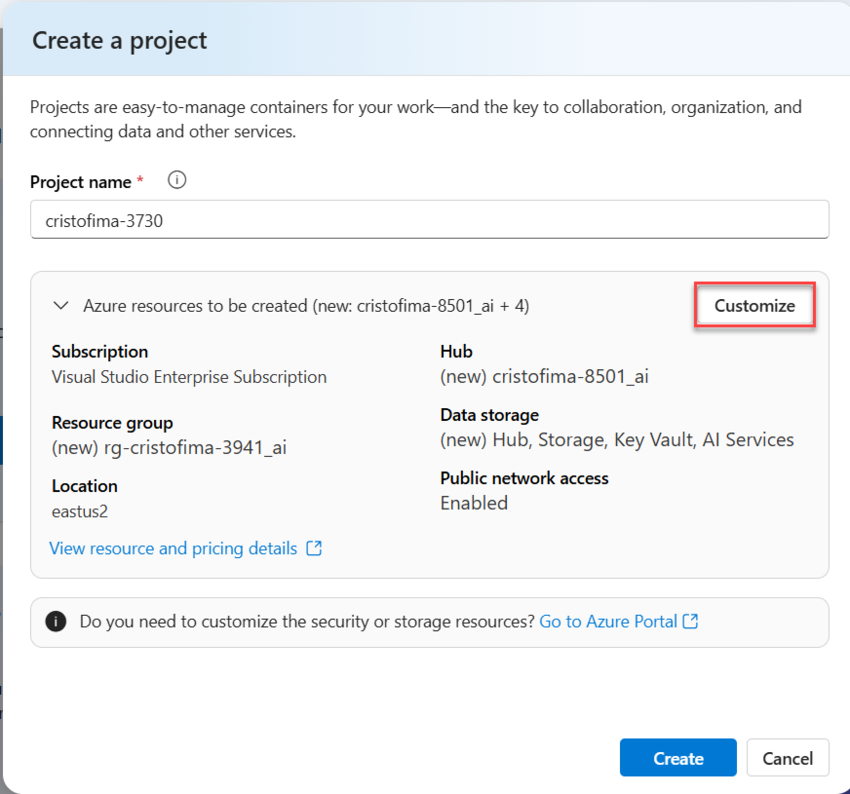Select the cristofima-3730 name for editing
Screen dimensions: 850x794
[104, 219]
